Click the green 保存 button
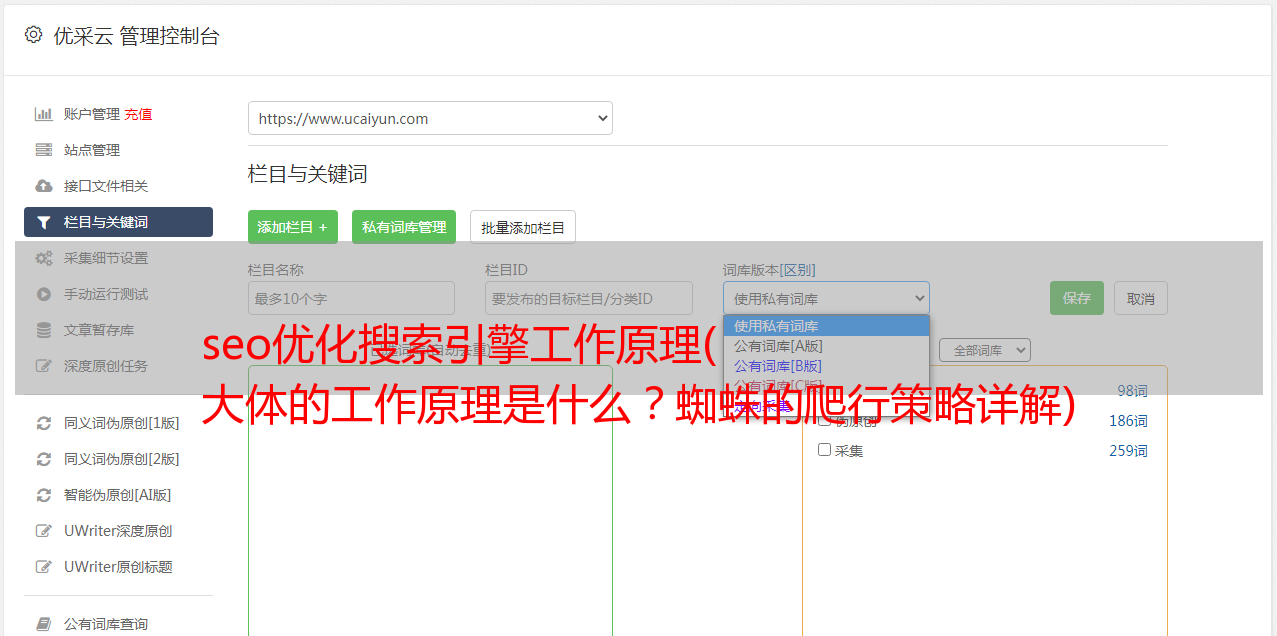The height and width of the screenshot is (636, 1277). click(1077, 298)
